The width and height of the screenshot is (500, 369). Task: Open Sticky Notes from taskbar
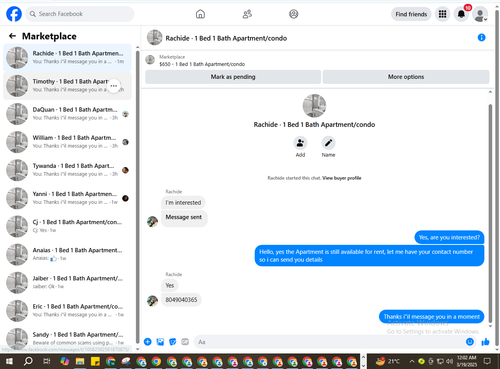pyautogui.click(x=95, y=361)
